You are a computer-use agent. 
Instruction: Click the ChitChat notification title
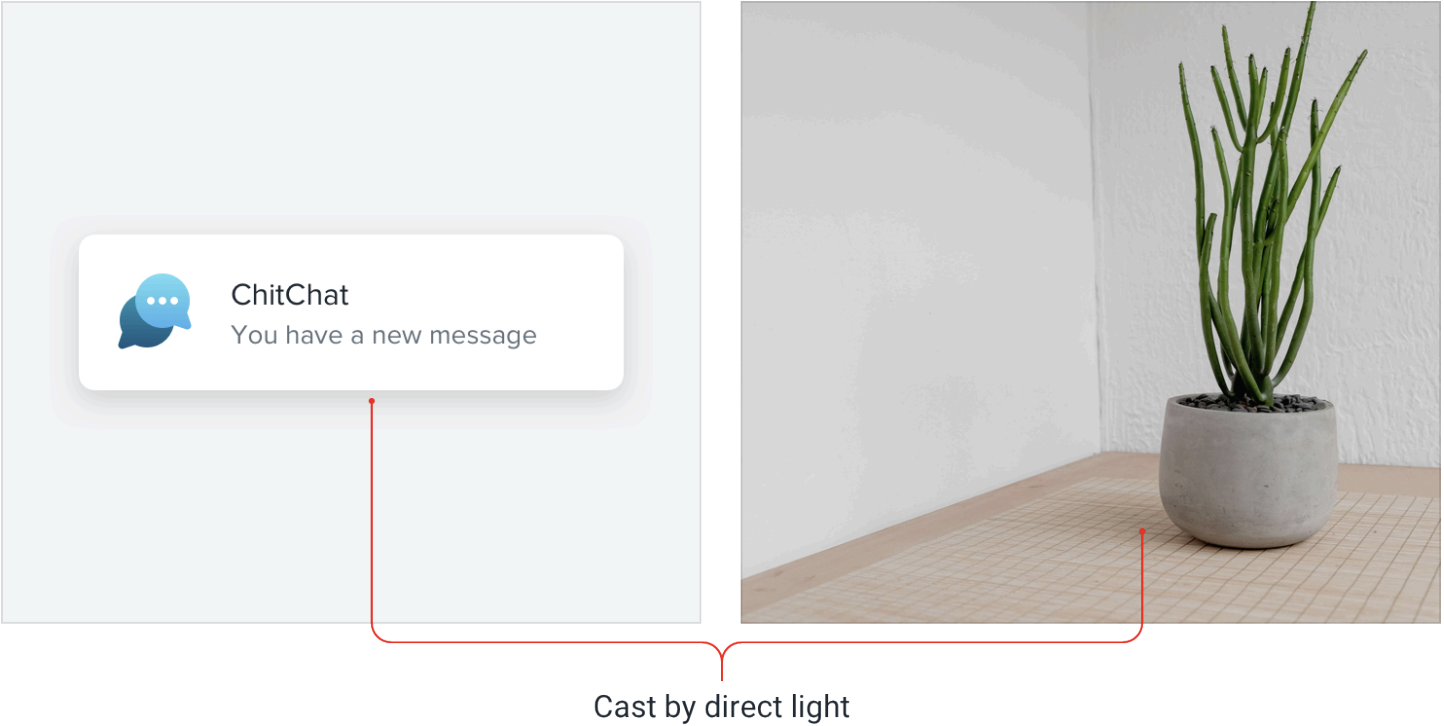click(290, 295)
